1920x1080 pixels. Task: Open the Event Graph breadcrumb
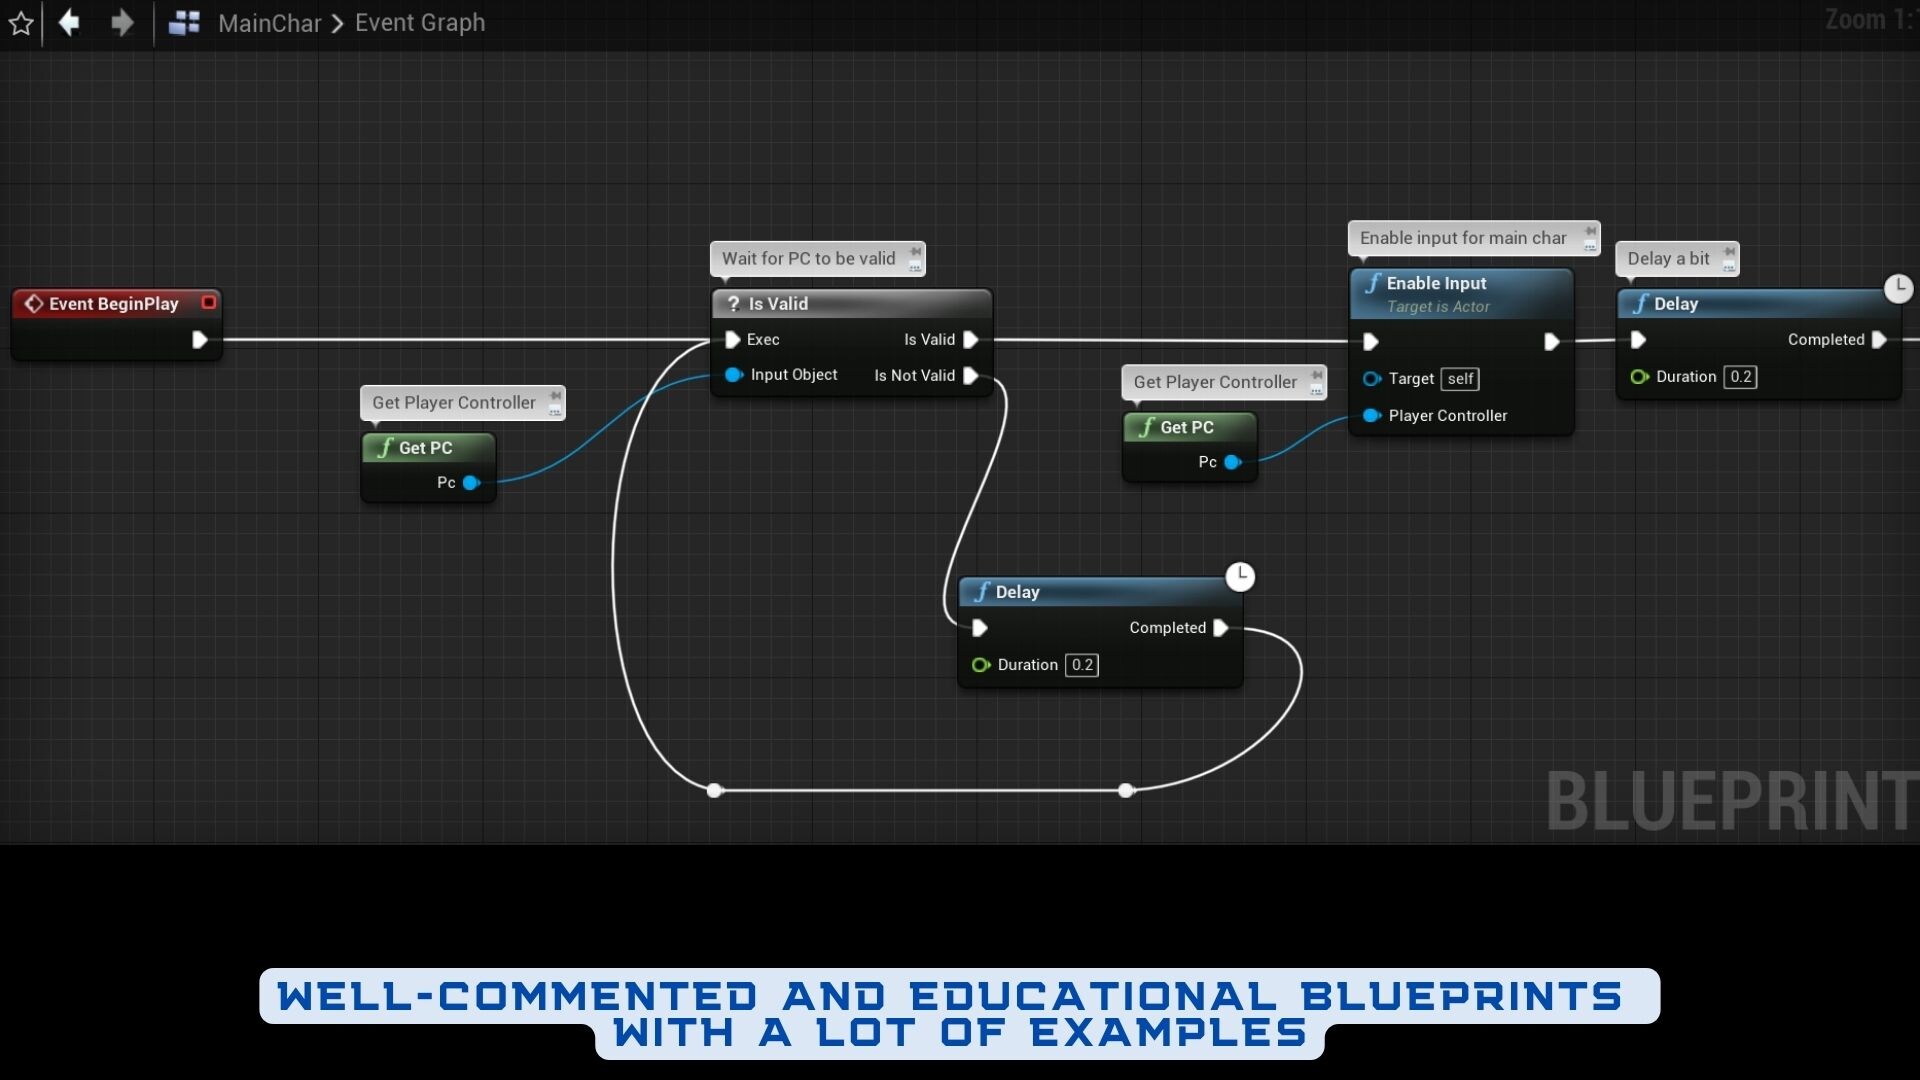(x=419, y=23)
